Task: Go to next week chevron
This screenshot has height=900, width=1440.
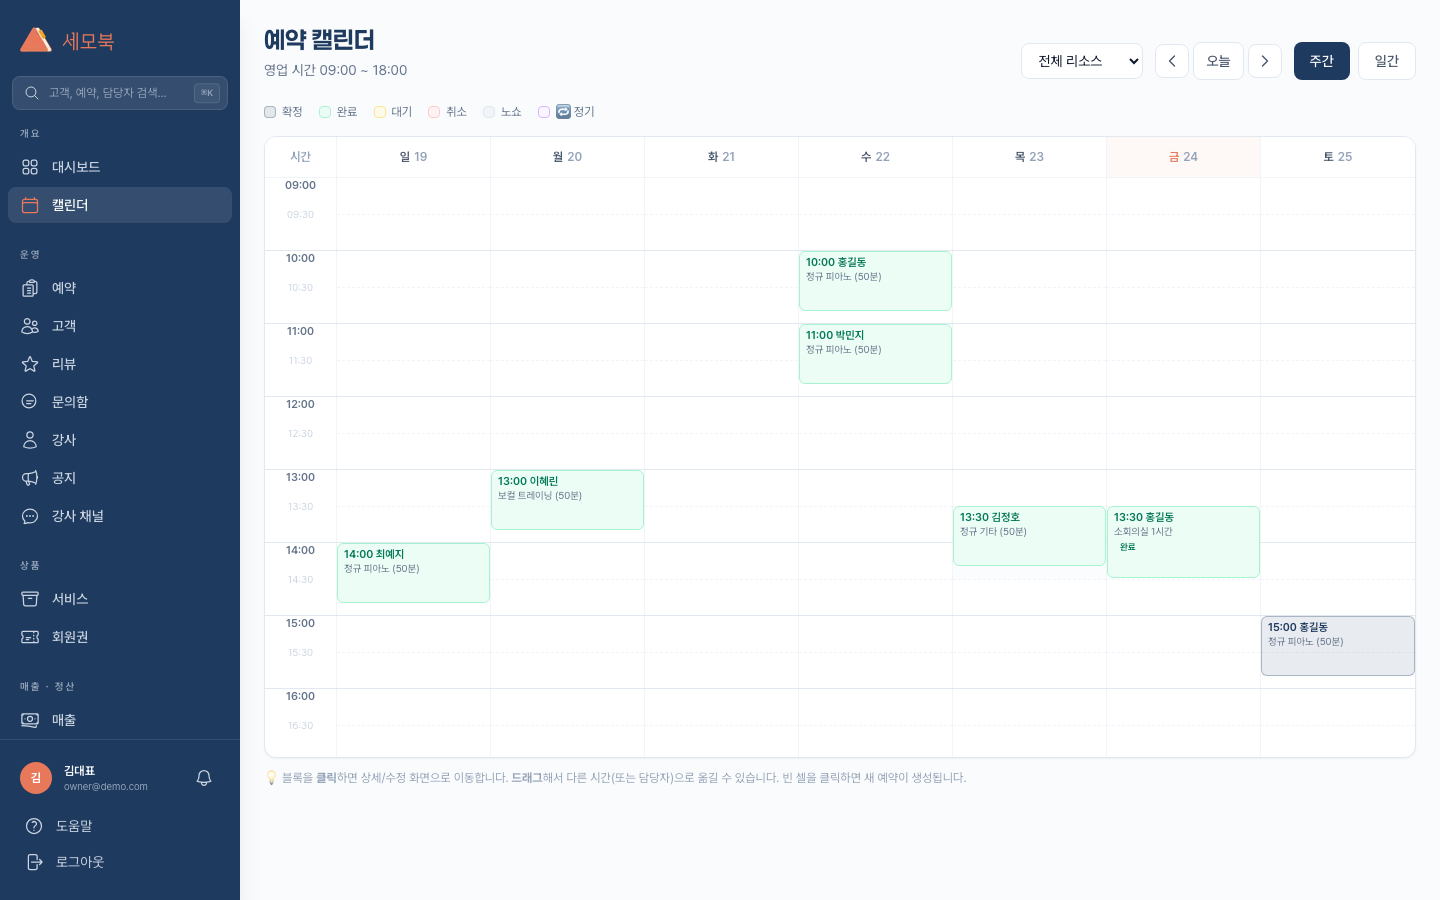Action: click(1265, 61)
